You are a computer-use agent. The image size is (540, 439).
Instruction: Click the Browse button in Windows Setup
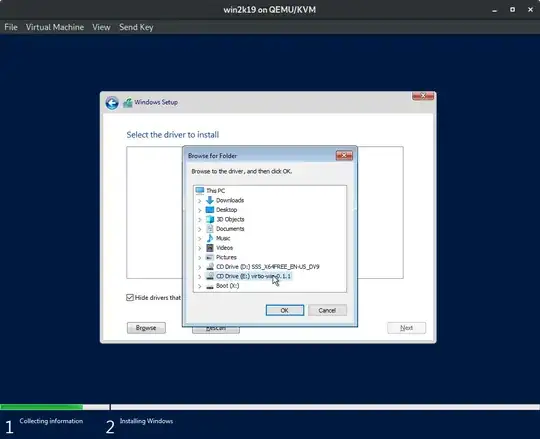click(x=146, y=328)
